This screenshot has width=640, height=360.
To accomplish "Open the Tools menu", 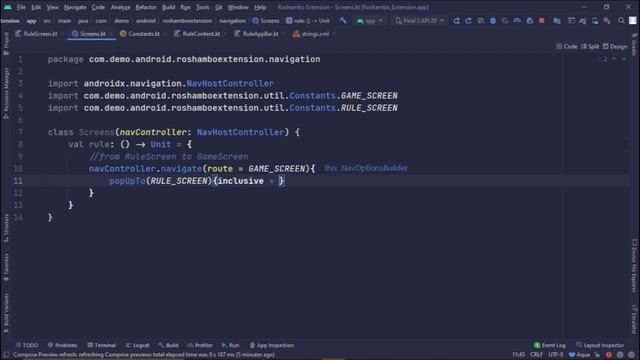I will (x=202, y=7).
